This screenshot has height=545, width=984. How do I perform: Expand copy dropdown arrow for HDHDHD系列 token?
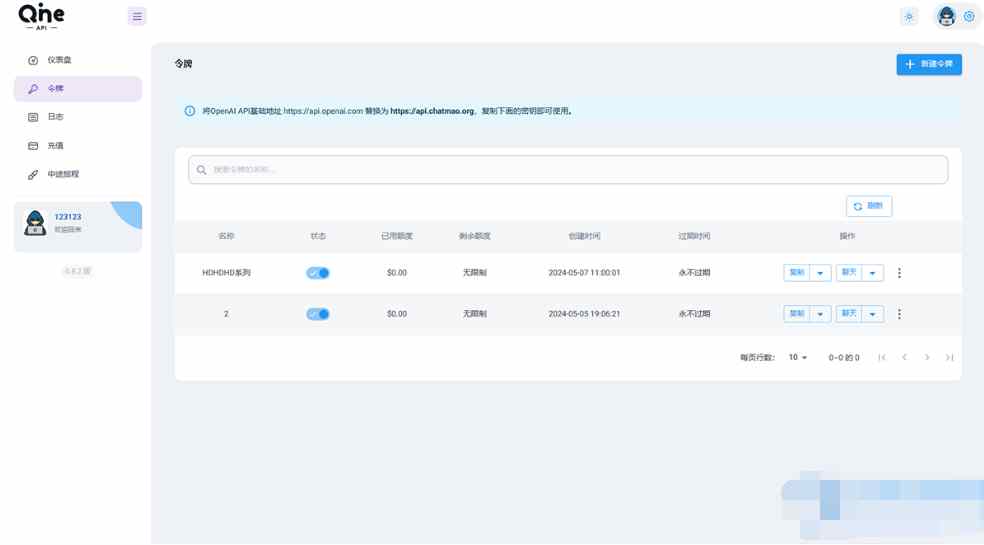[820, 273]
